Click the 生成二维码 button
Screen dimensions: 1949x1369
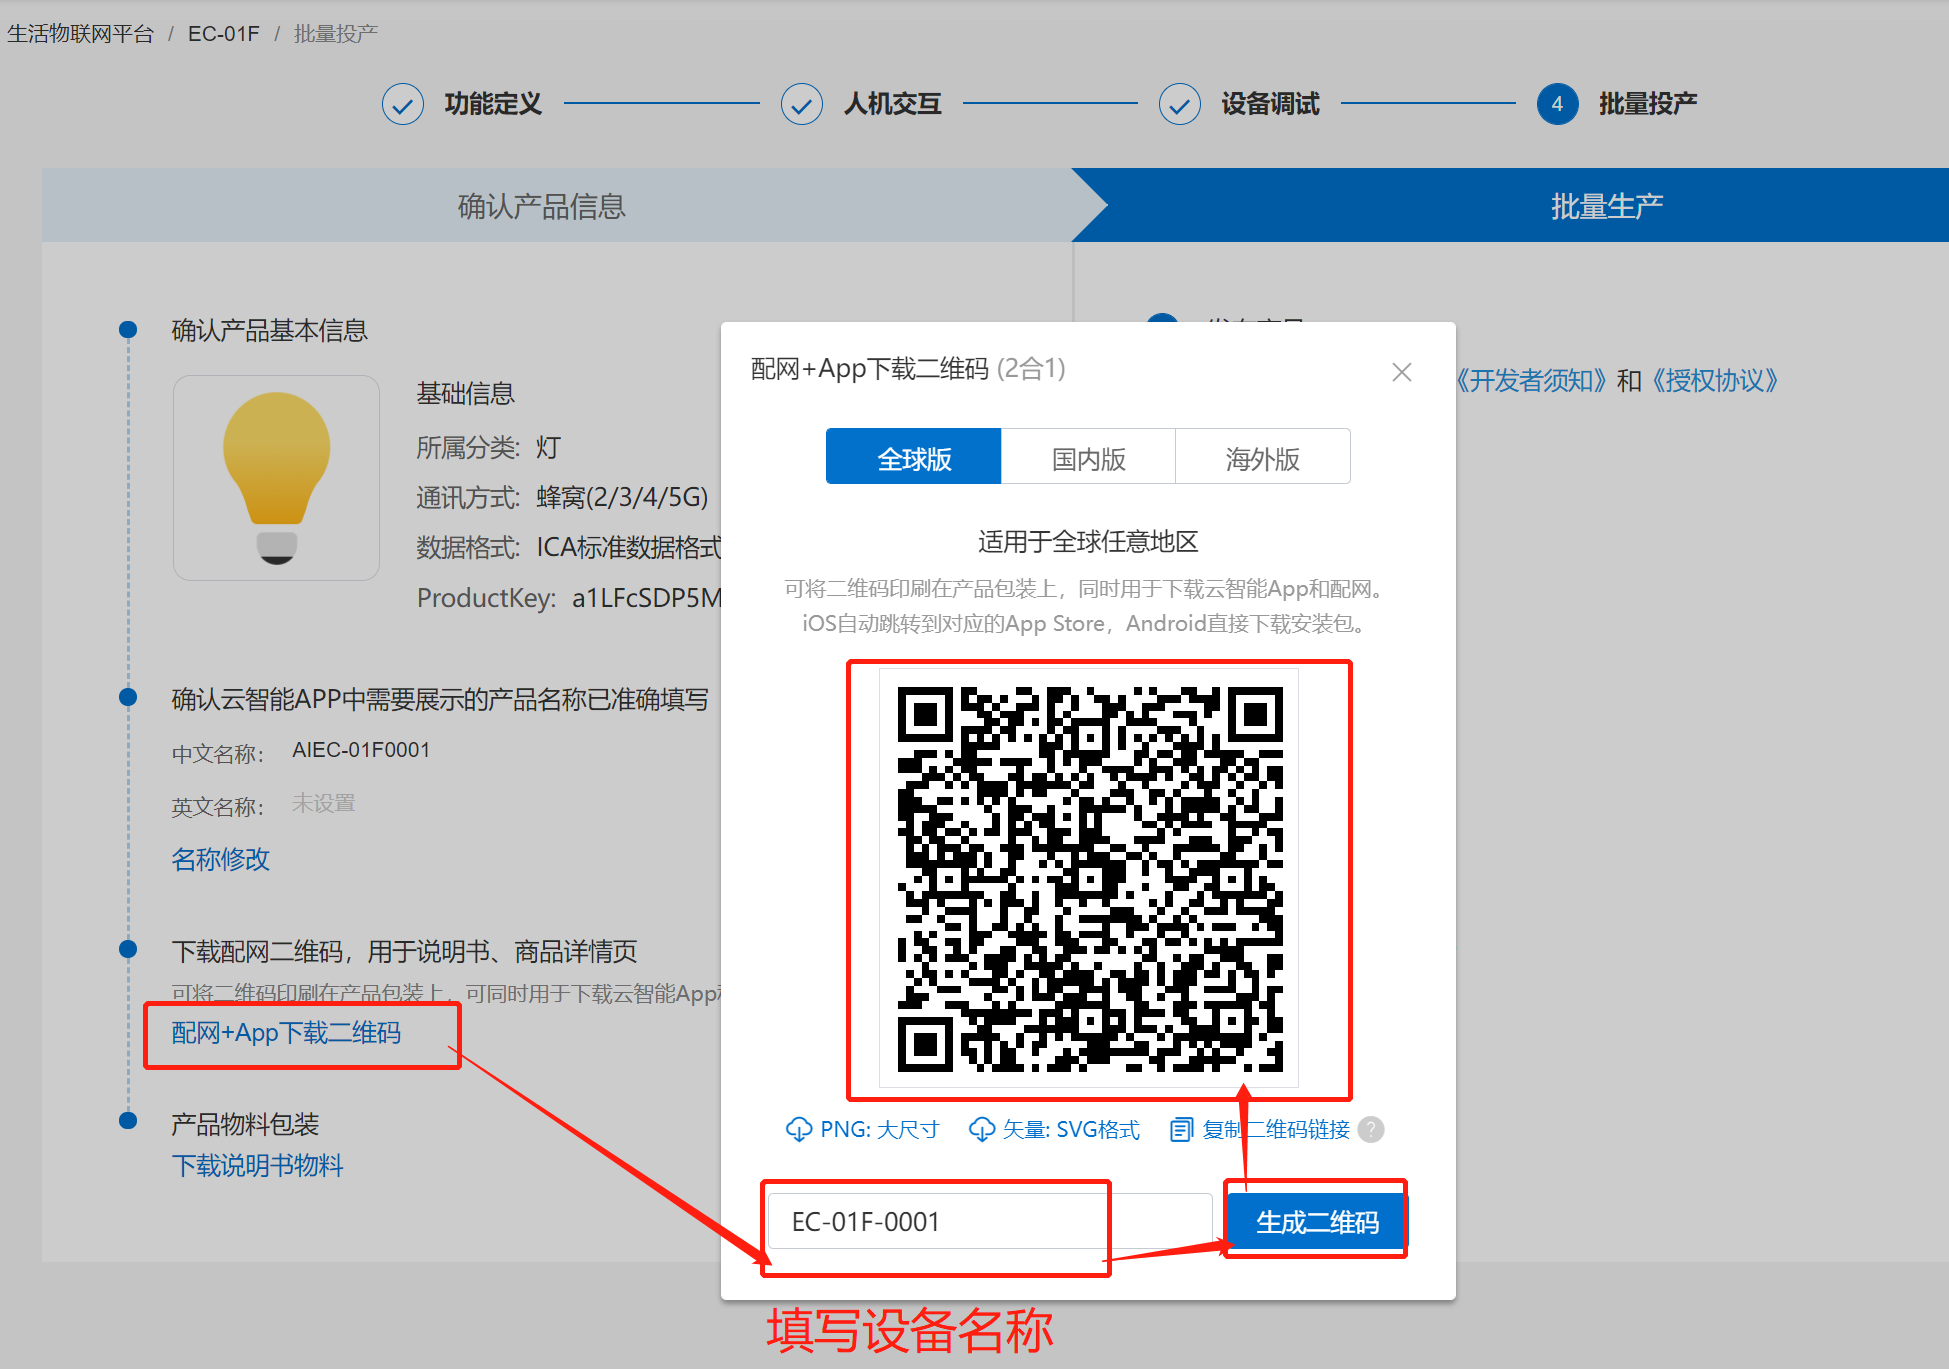click(x=1316, y=1221)
